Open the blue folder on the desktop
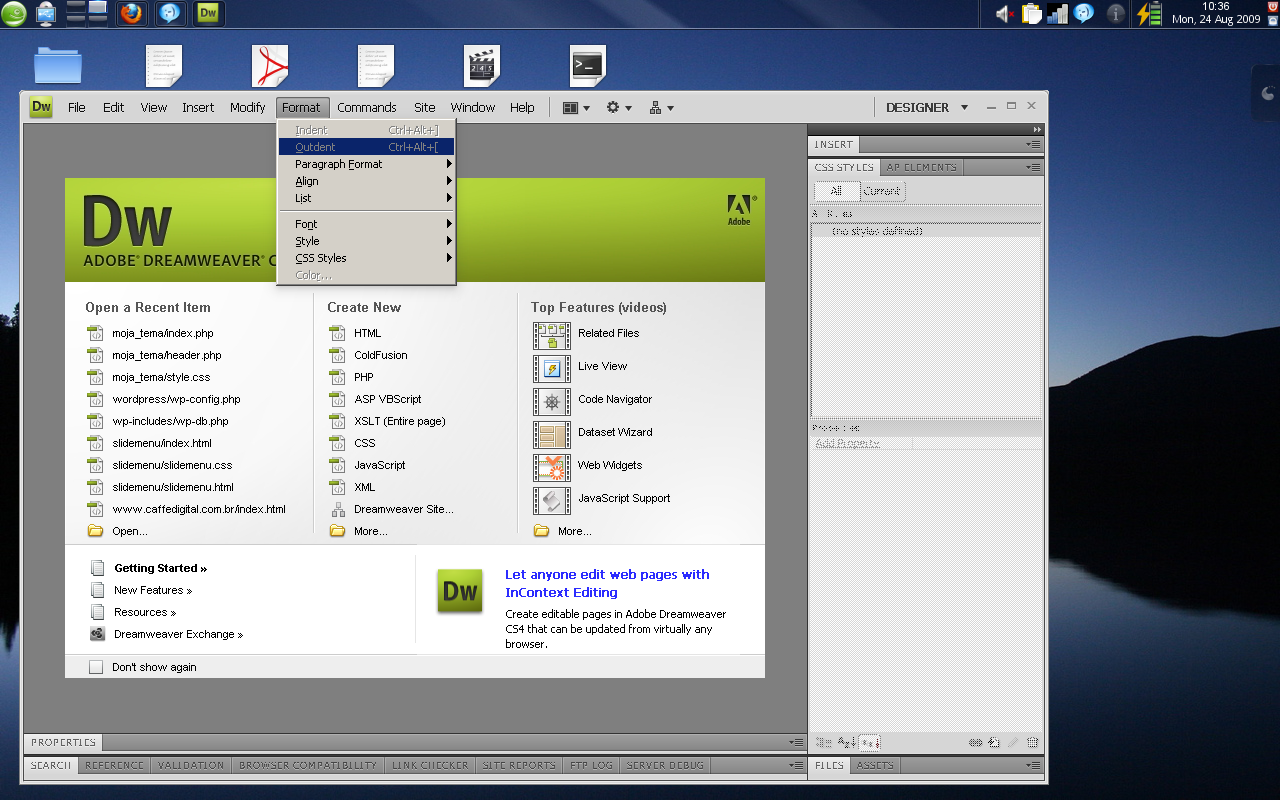The height and width of the screenshot is (800, 1280). [58, 66]
